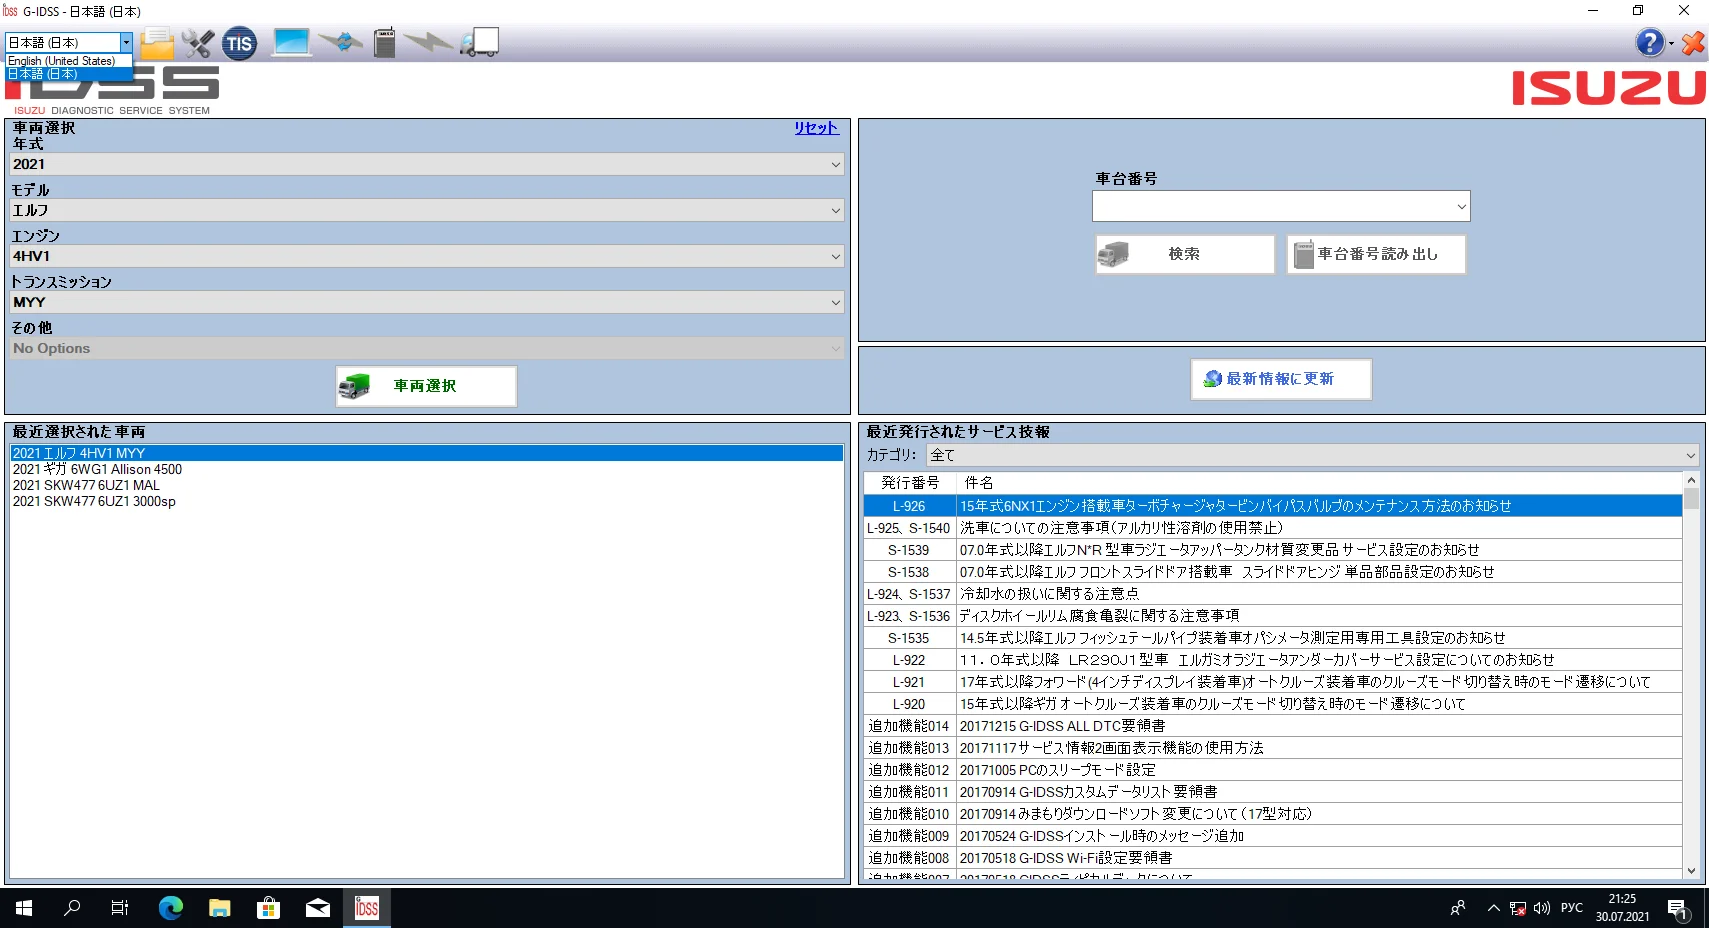Open bulletin S-1535 row

coord(1273,638)
